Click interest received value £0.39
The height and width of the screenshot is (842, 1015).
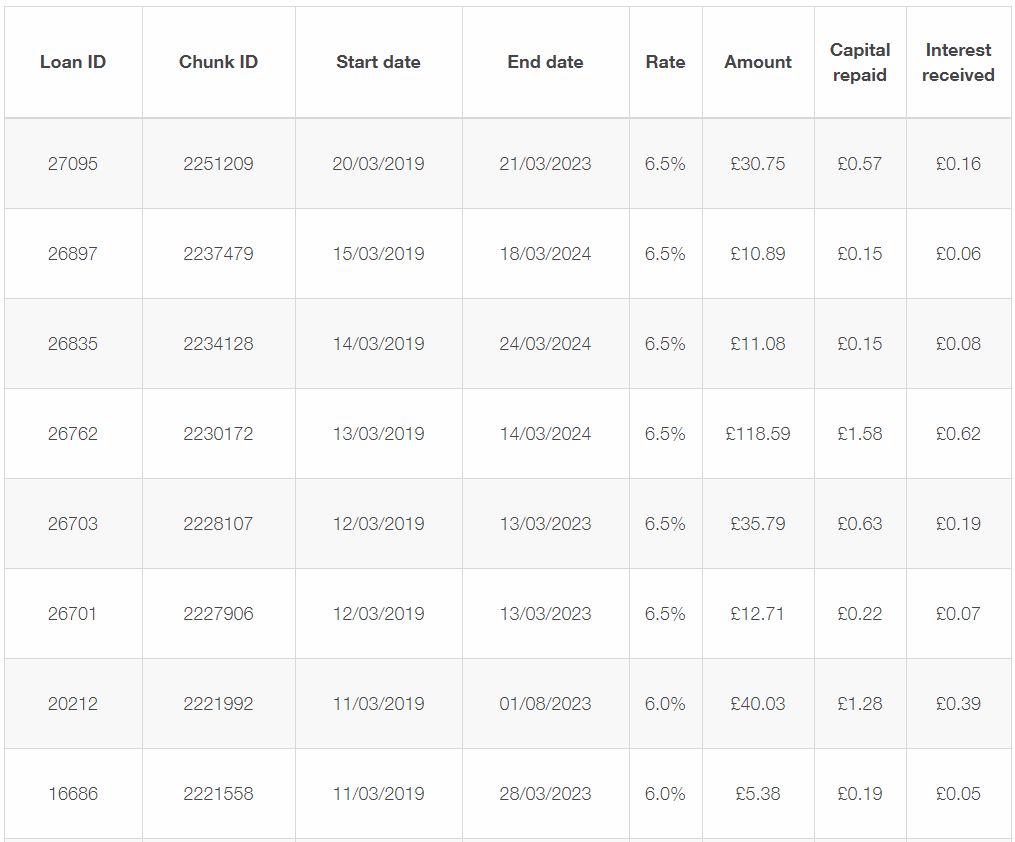pos(958,704)
